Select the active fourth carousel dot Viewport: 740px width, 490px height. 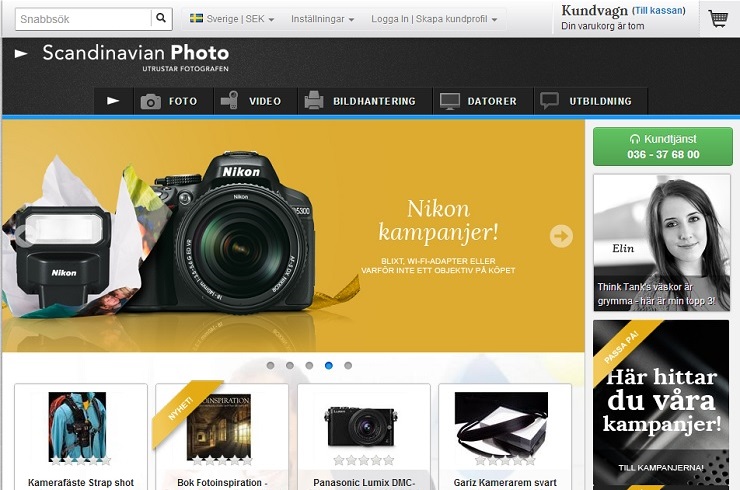(329, 365)
